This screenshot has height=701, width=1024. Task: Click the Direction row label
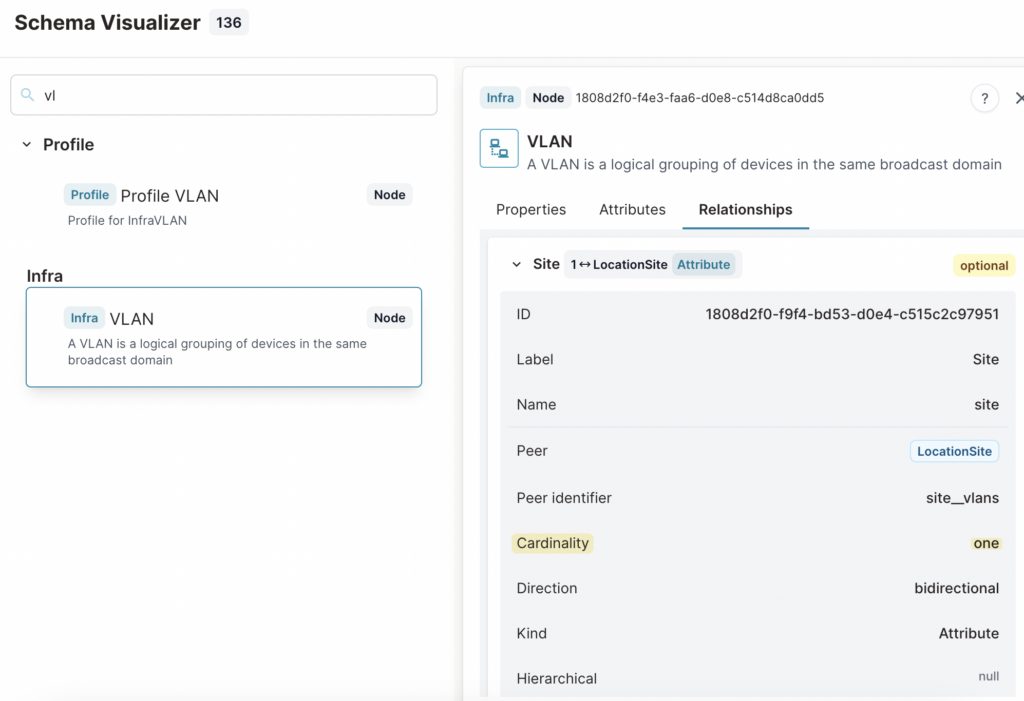tap(547, 588)
